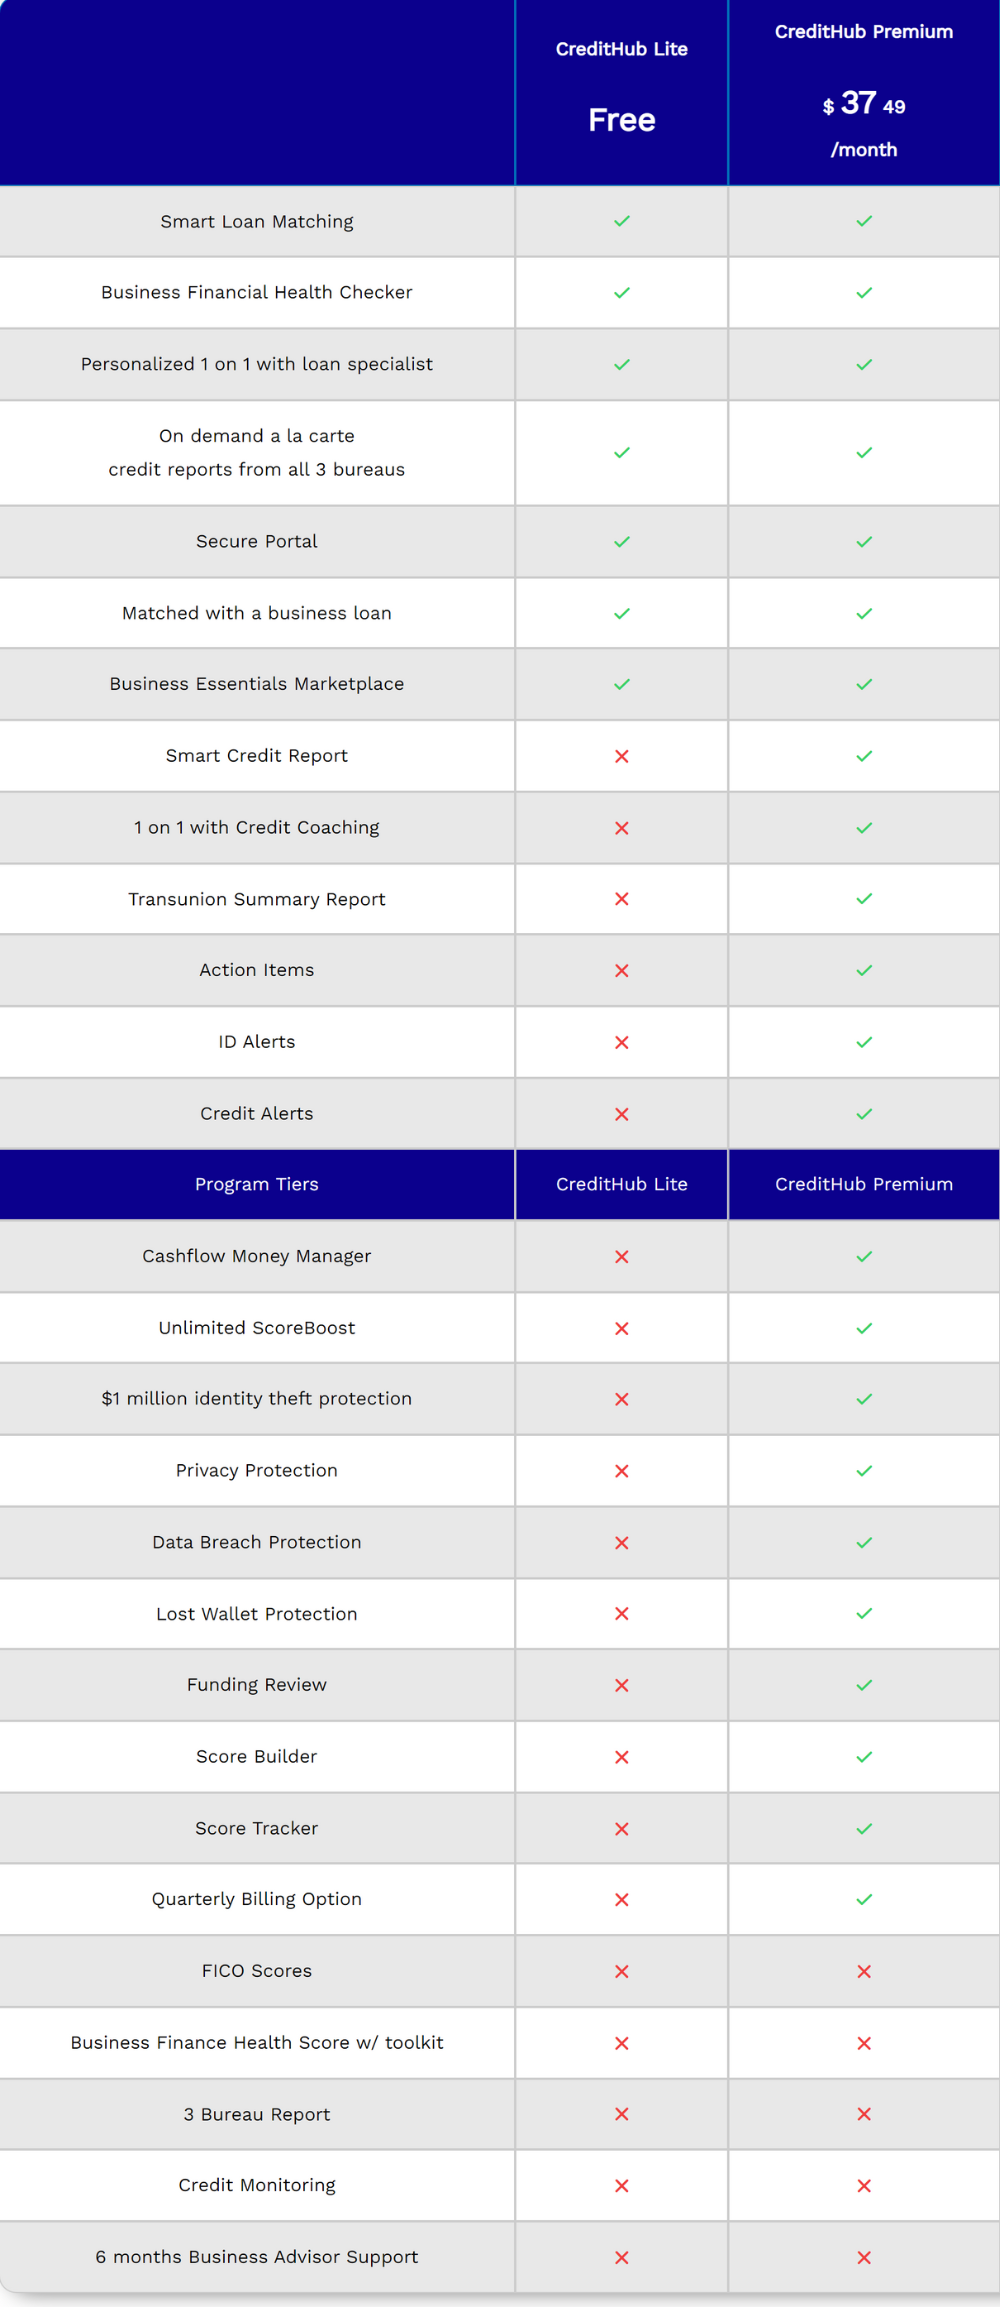Click the Premium checkmark for Smart Loan Matching
The width and height of the screenshot is (1000, 2307).
click(x=864, y=221)
